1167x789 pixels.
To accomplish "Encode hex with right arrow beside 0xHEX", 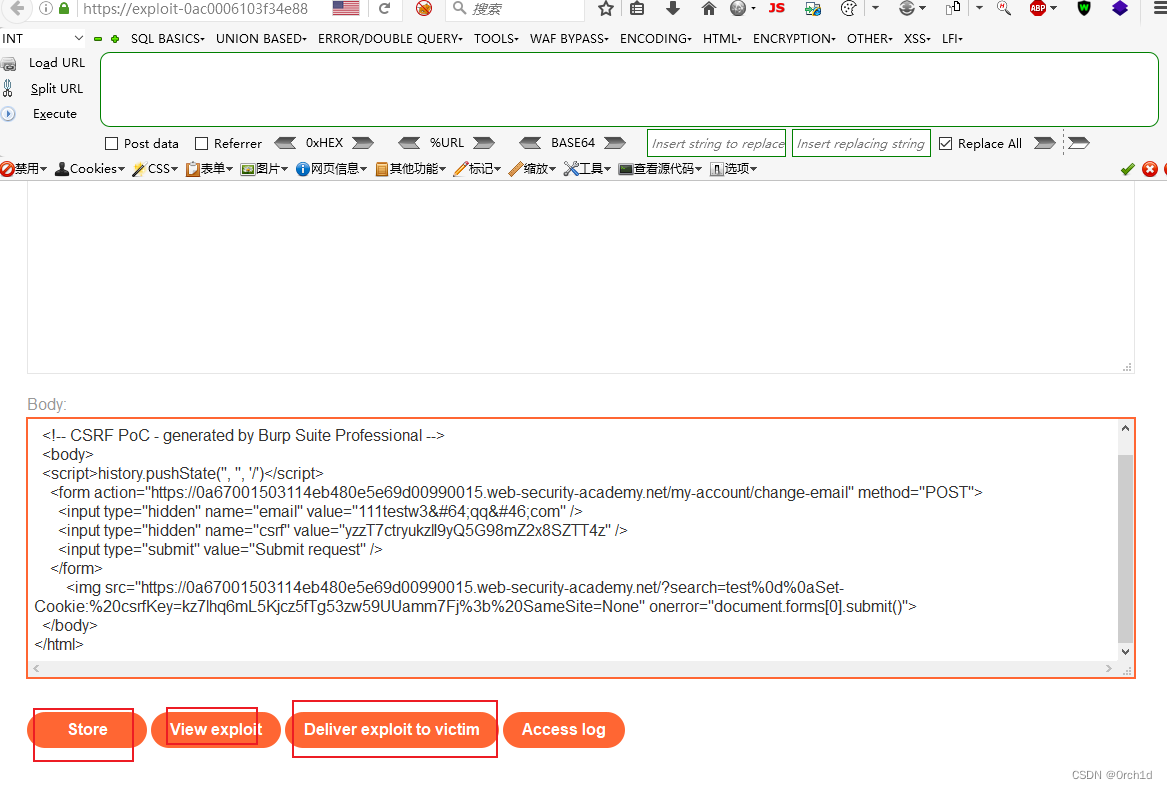I will [363, 143].
